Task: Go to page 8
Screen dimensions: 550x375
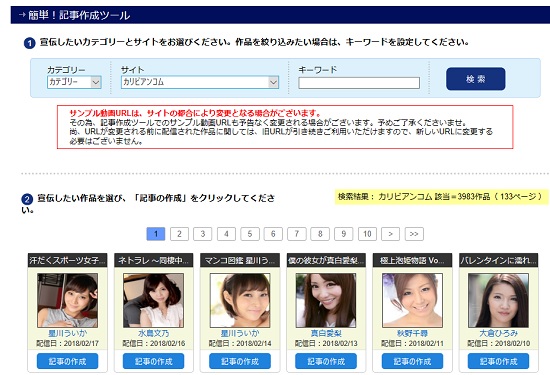Action: [320, 234]
